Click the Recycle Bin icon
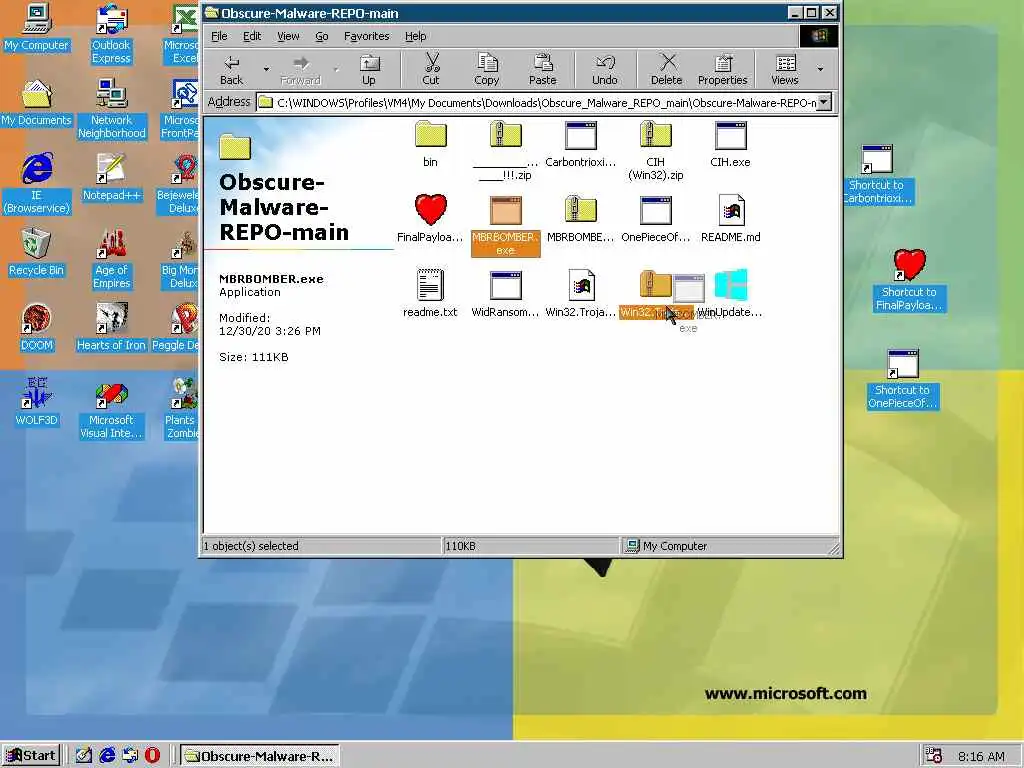This screenshot has height=768, width=1024. click(x=37, y=253)
